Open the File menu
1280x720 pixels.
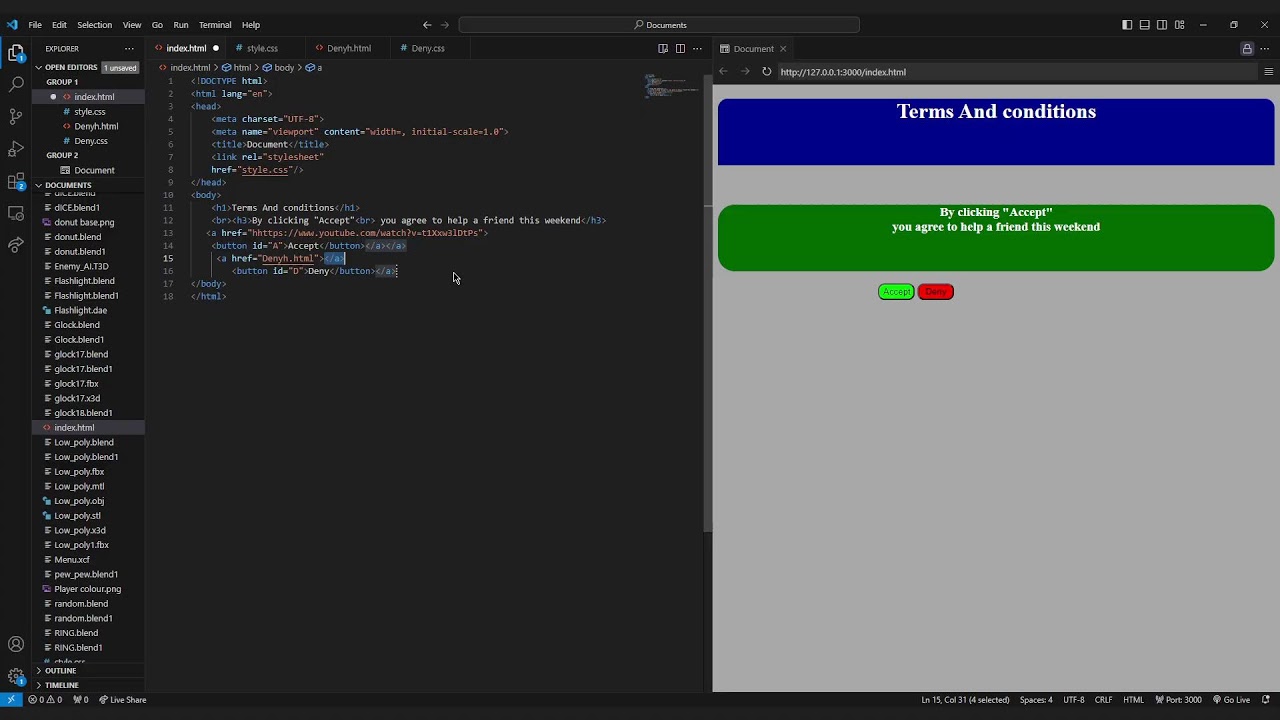pyautogui.click(x=35, y=25)
